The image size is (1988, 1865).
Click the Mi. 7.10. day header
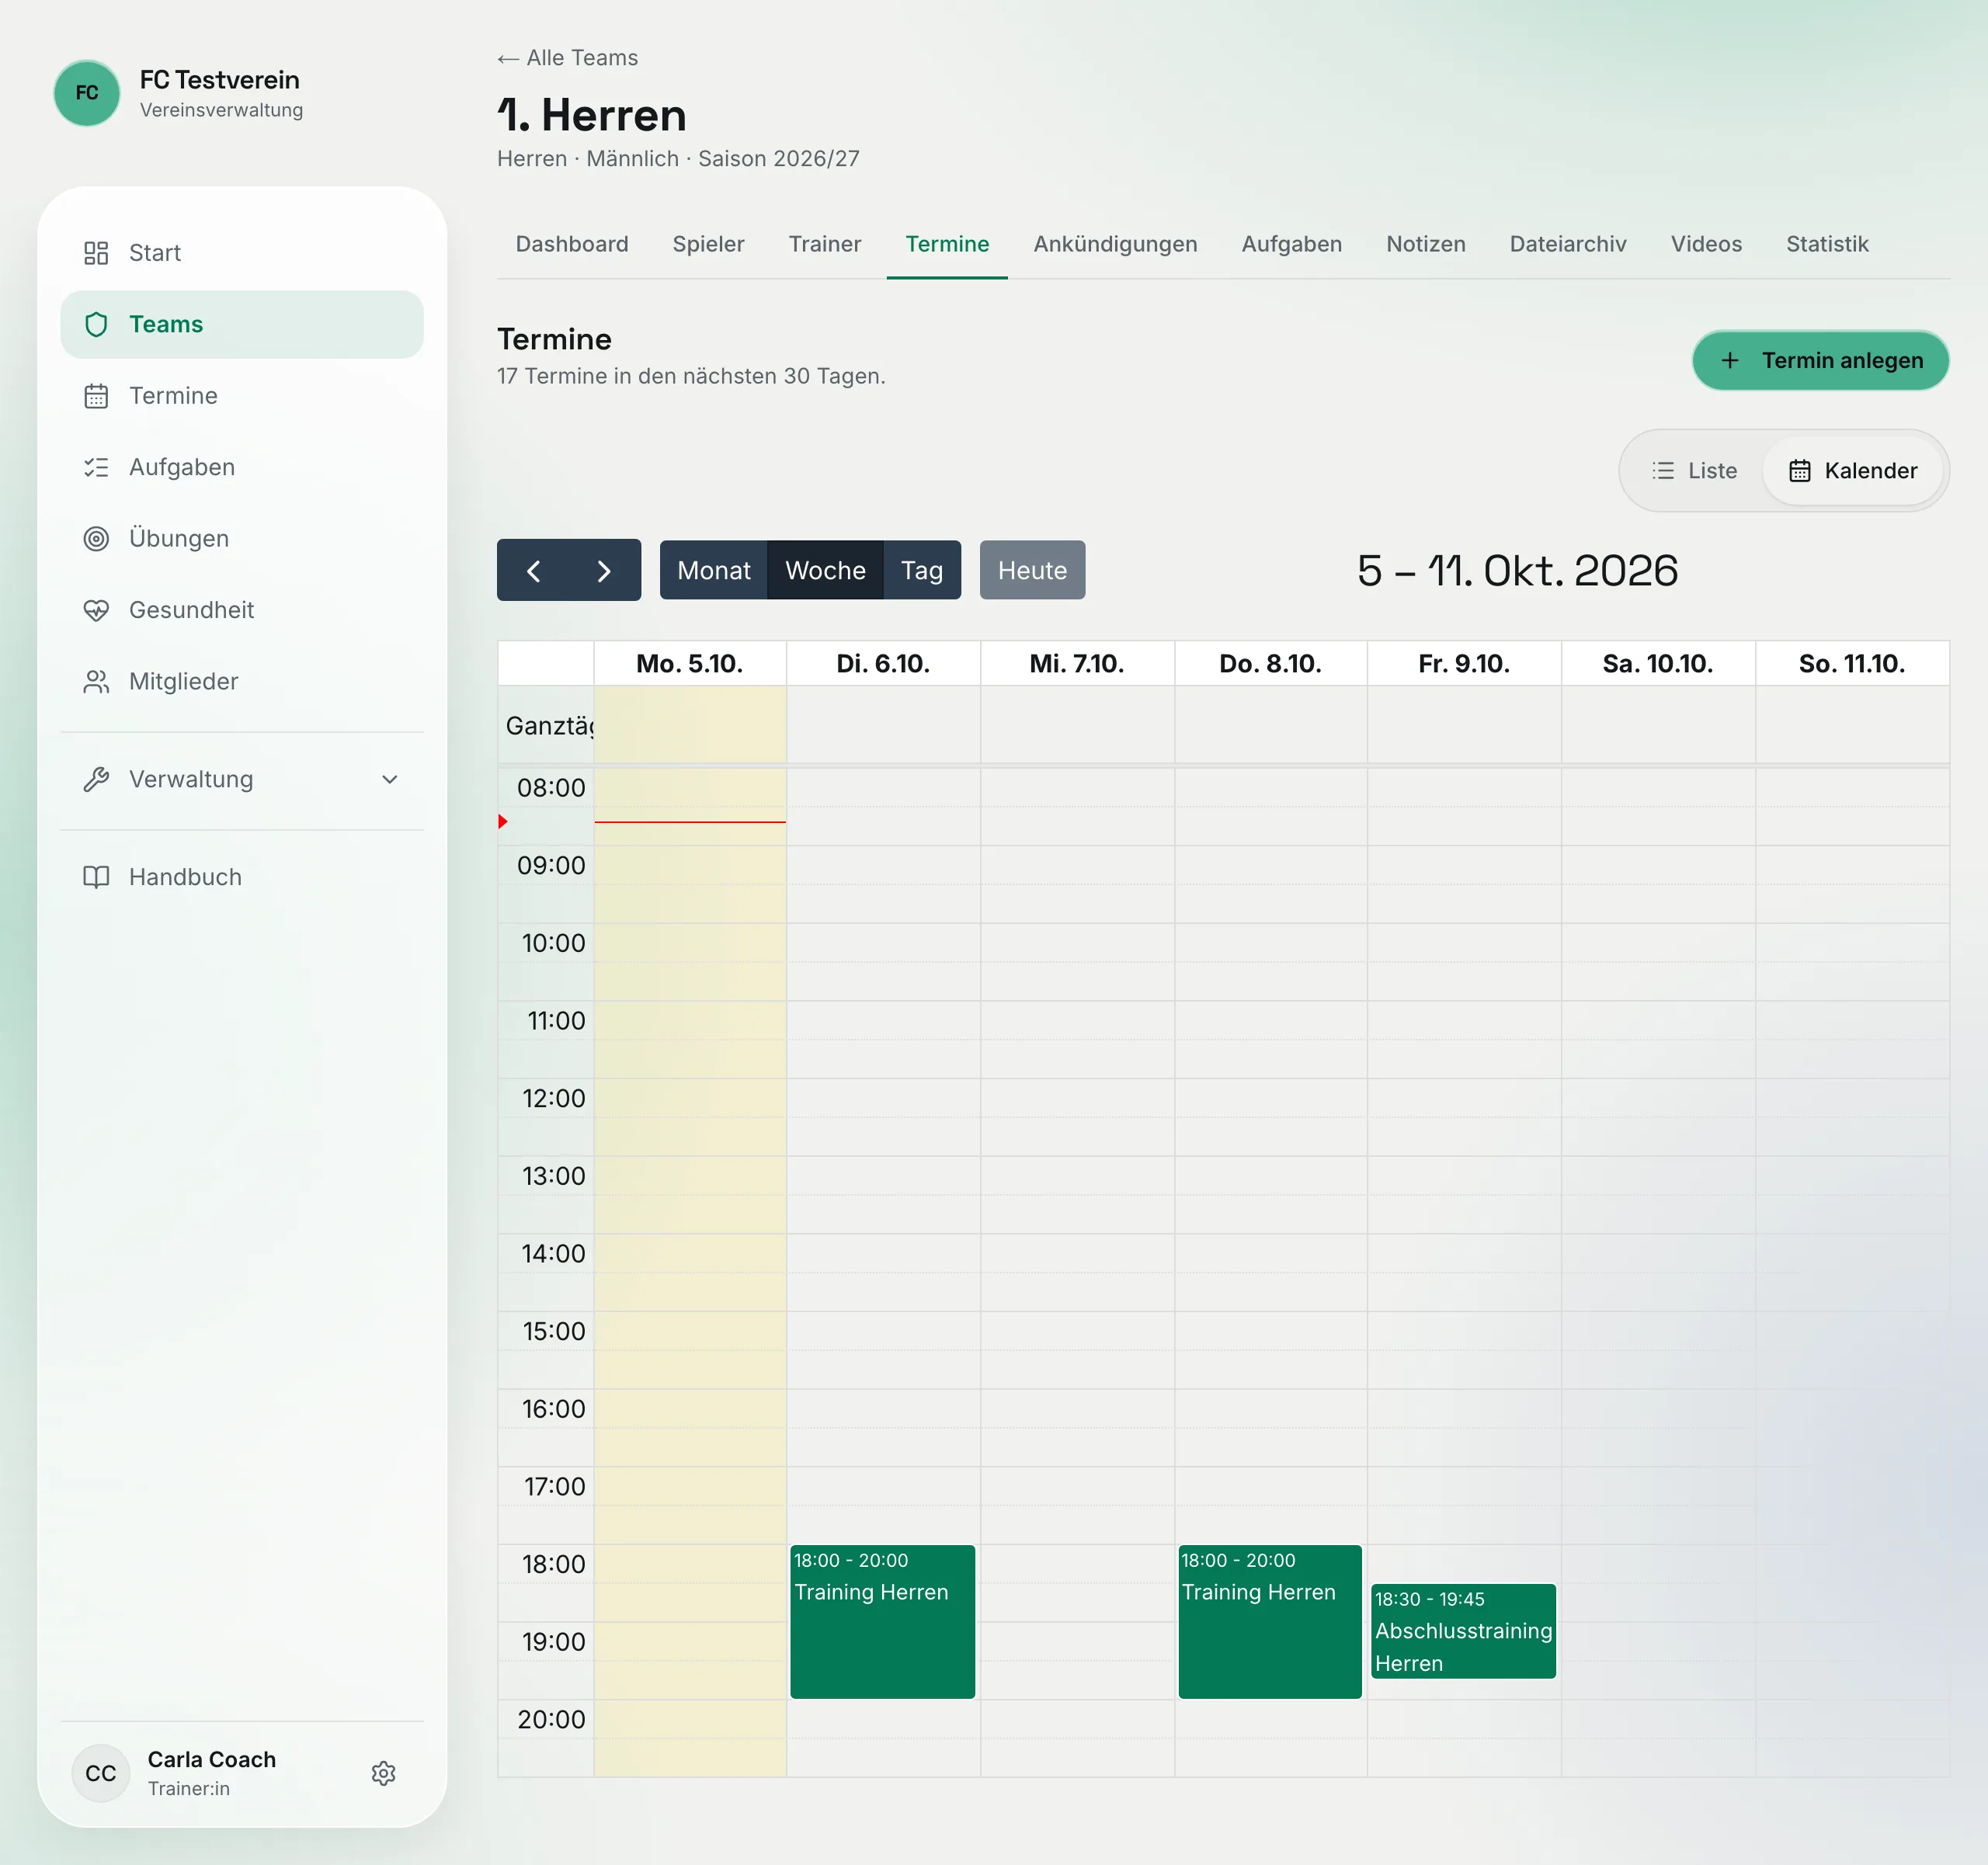tap(1076, 664)
